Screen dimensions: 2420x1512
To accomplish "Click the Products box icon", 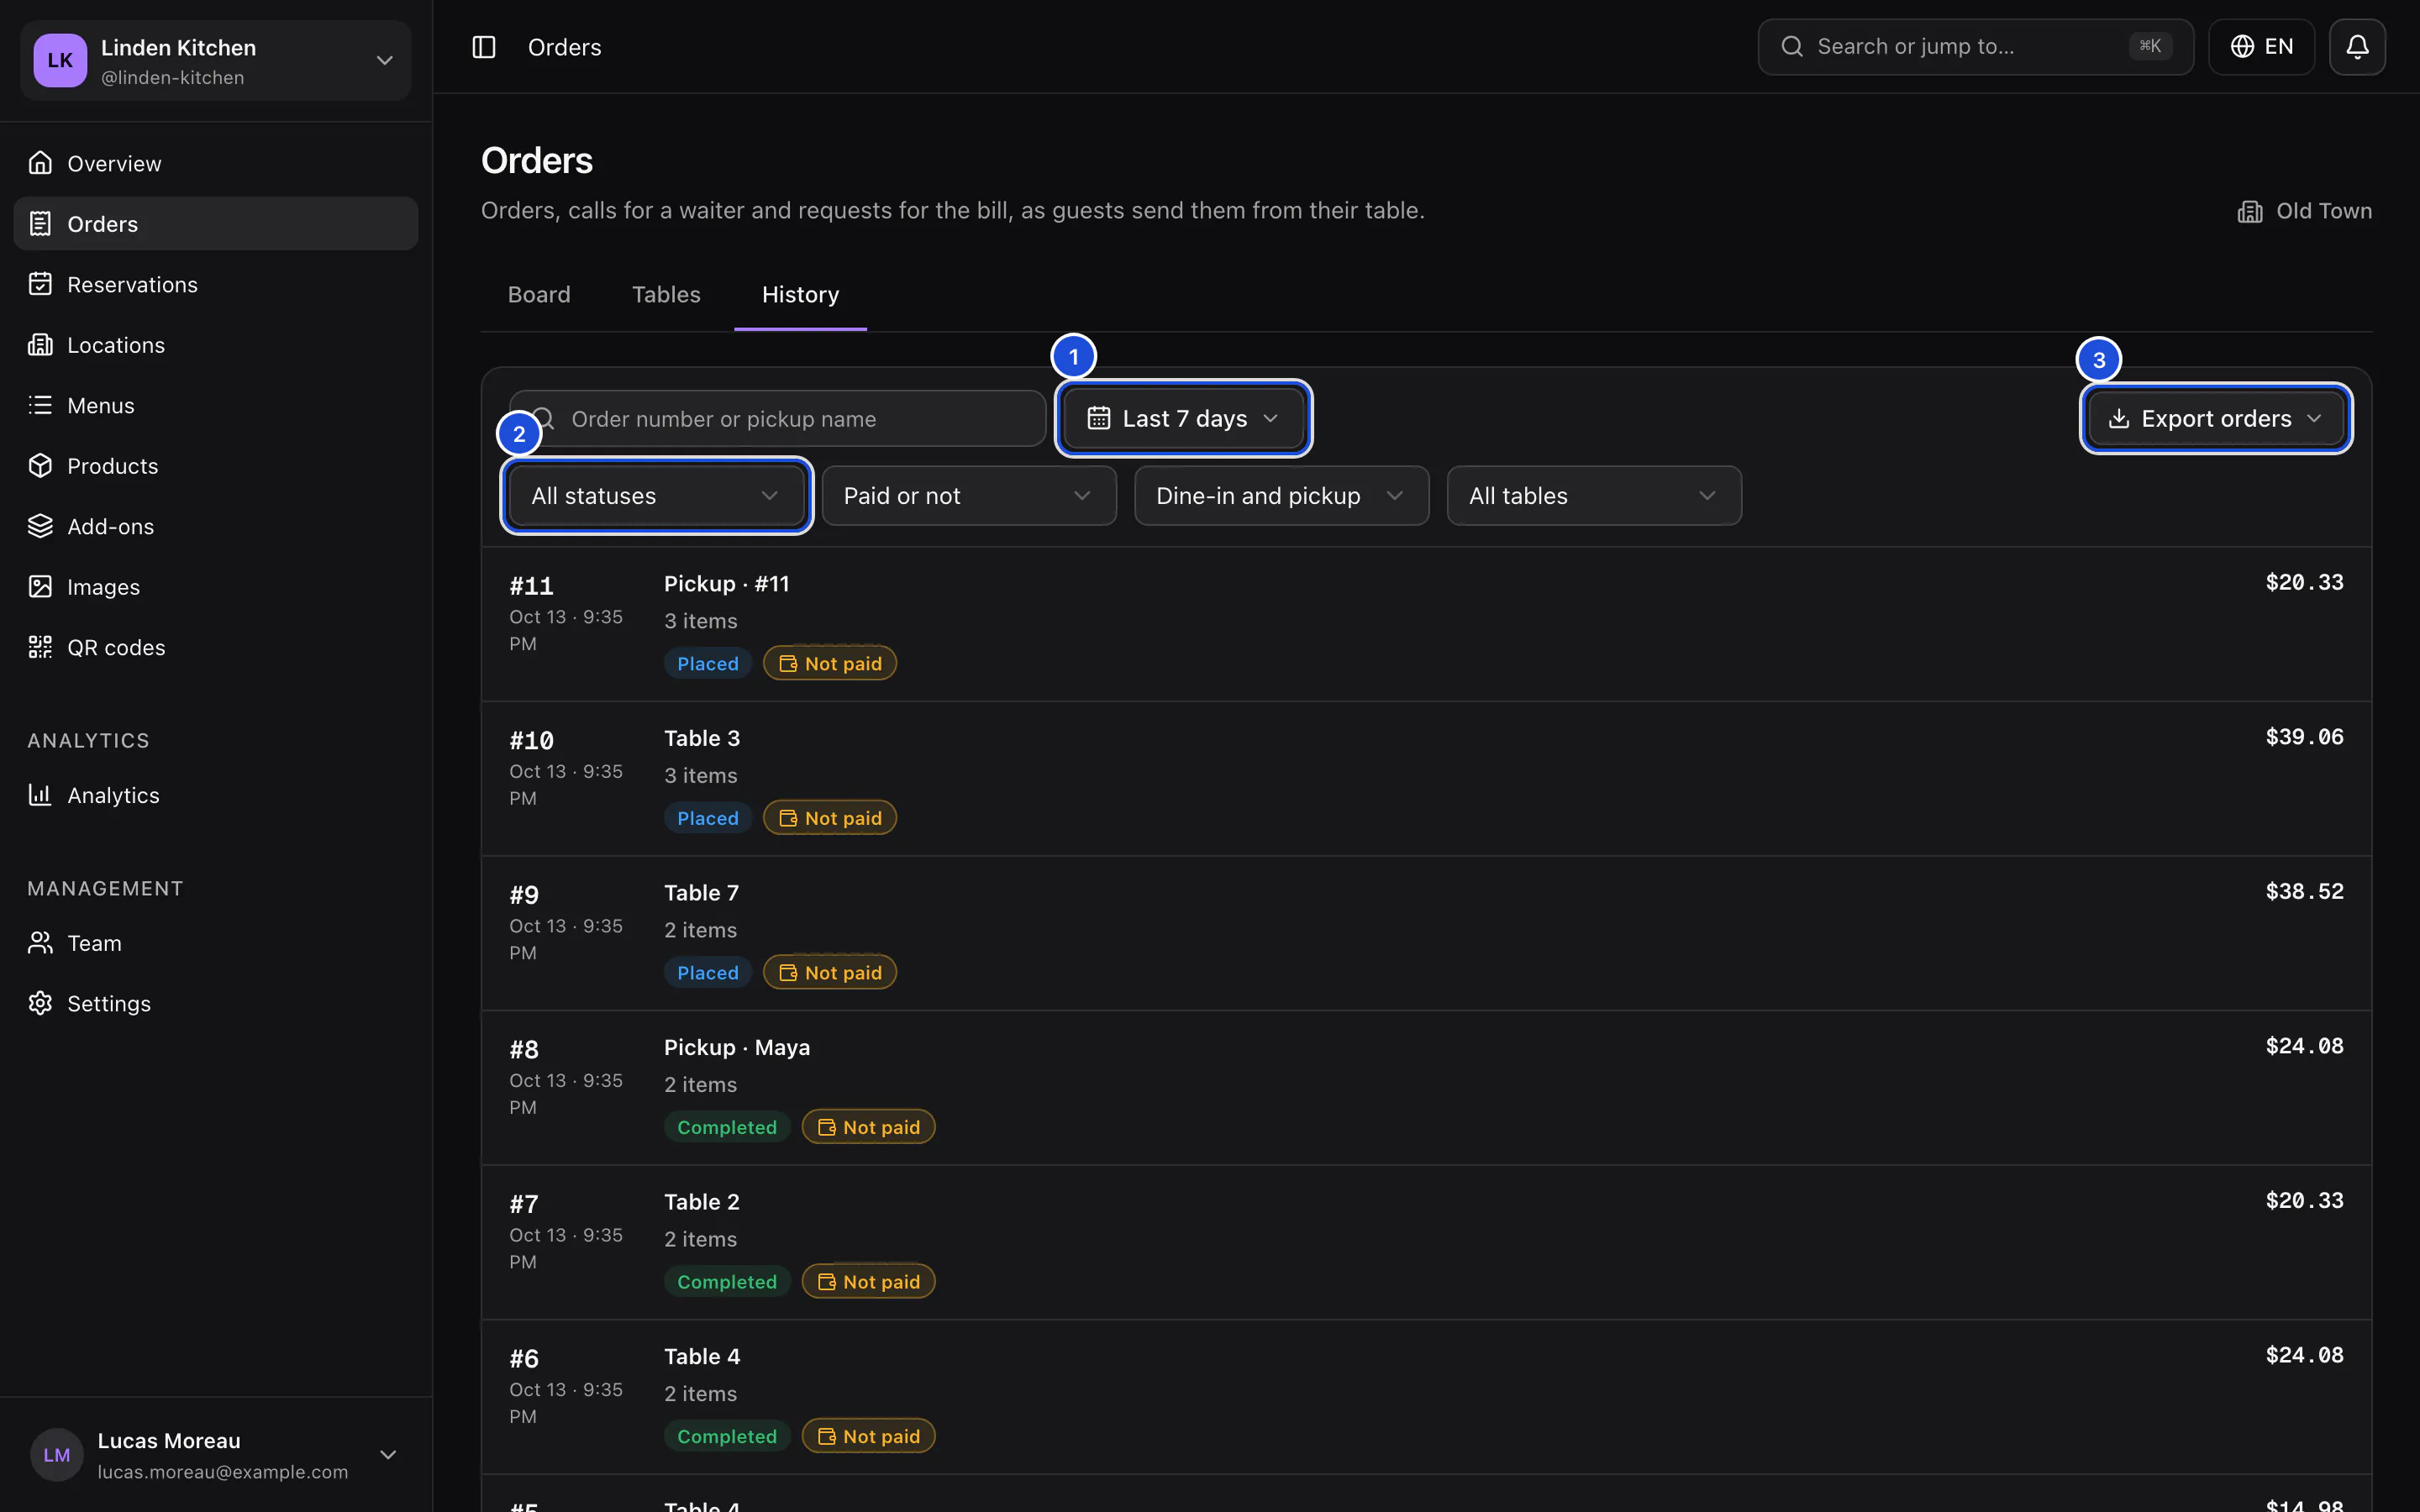I will pyautogui.click(x=40, y=466).
